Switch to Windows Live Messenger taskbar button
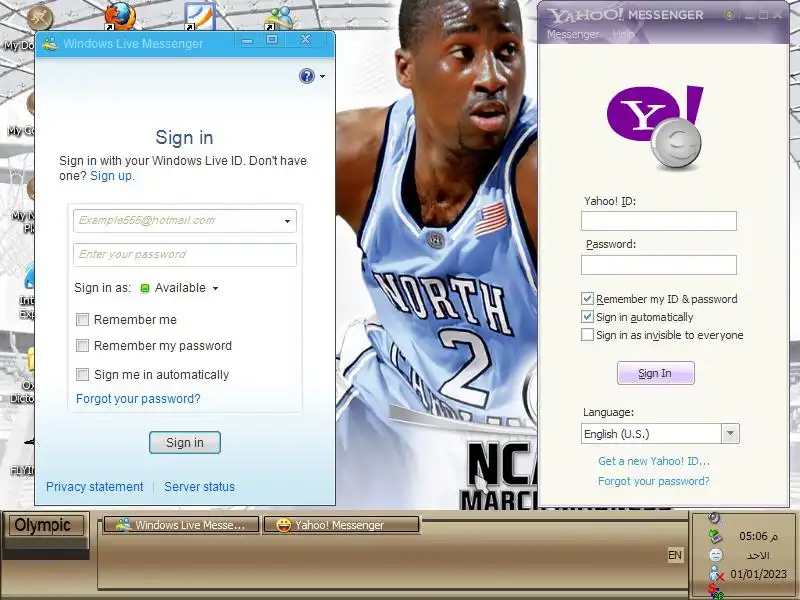The image size is (800, 600). (181, 525)
